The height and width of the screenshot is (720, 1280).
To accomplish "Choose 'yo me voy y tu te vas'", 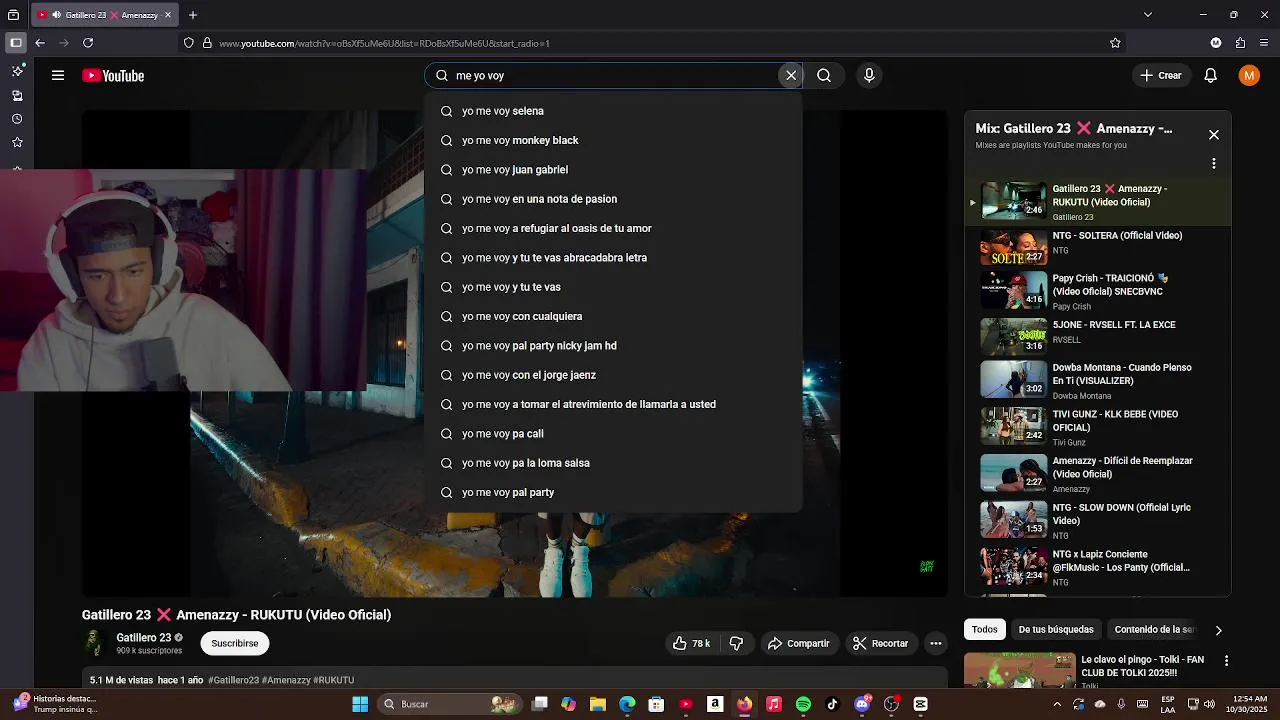I will (x=613, y=287).
